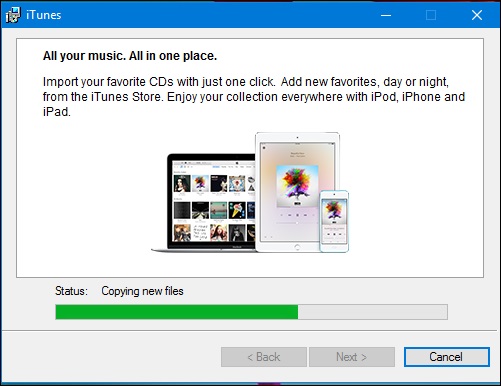Click the iTunes title text in title bar

tap(44, 15)
